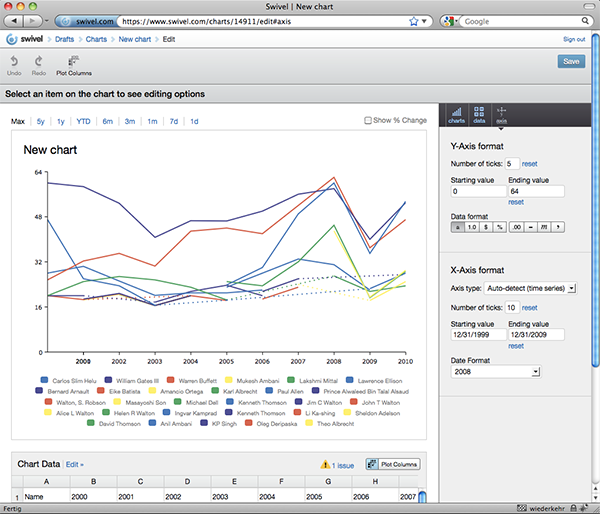Open the Charts breadcrumb link
Screen dimensions: 600x514
pyautogui.click(x=96, y=39)
